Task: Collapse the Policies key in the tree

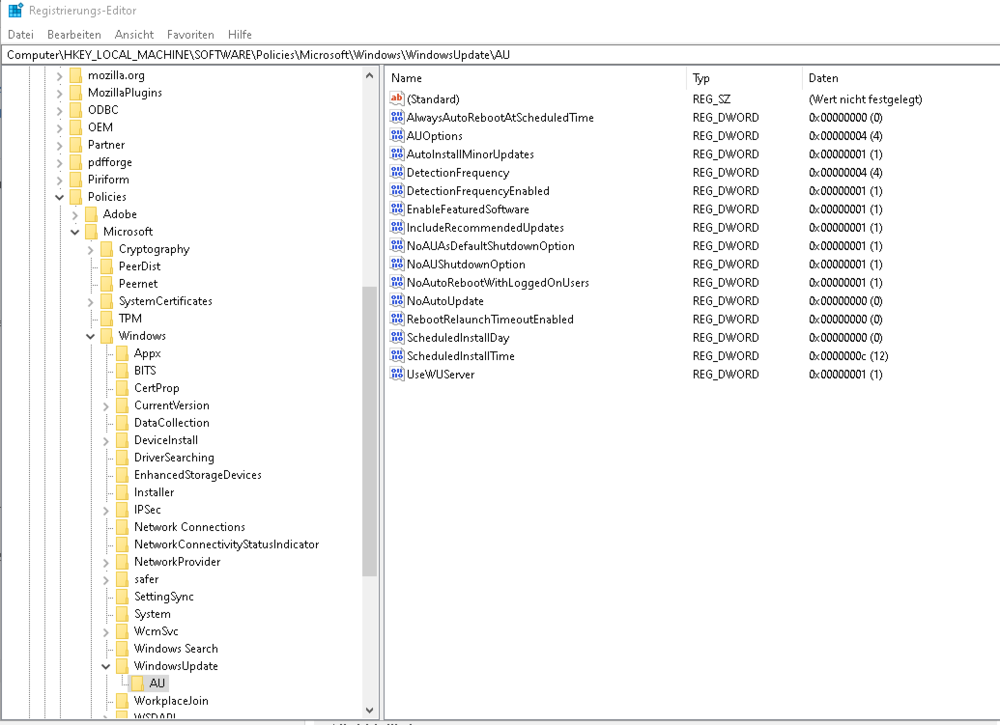Action: coord(60,197)
